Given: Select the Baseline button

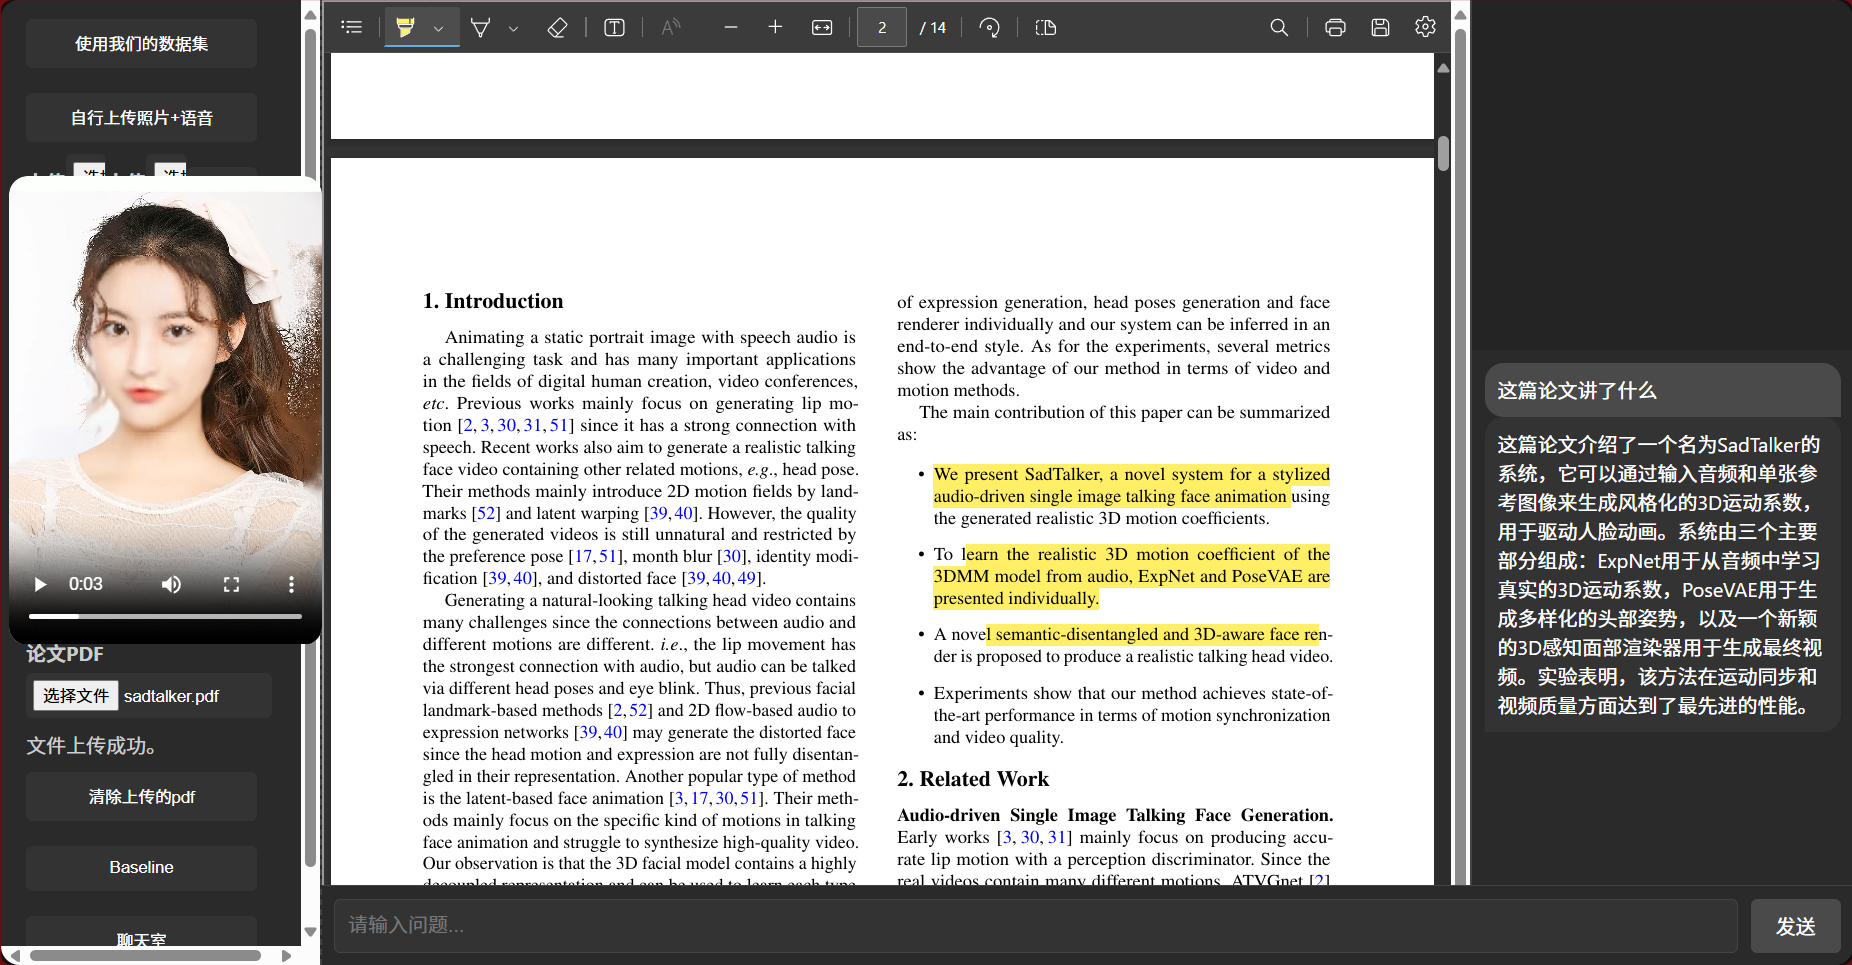Looking at the screenshot, I should [x=141, y=867].
